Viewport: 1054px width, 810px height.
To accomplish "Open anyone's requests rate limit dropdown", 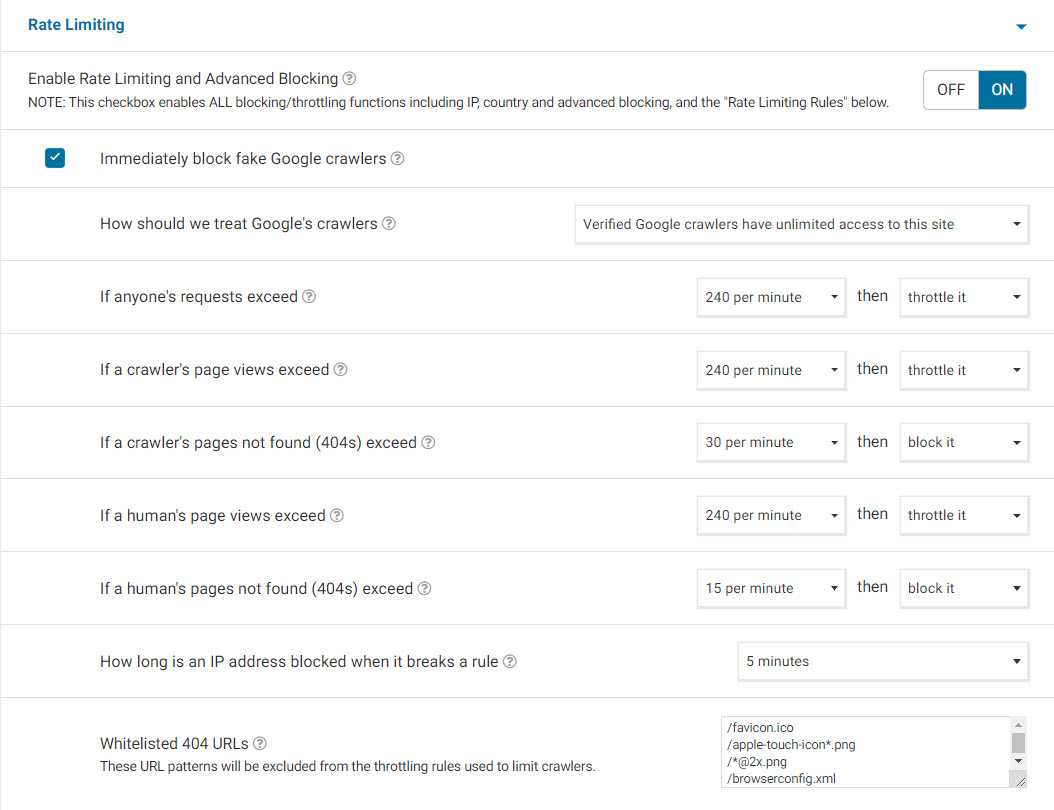I will pos(771,297).
